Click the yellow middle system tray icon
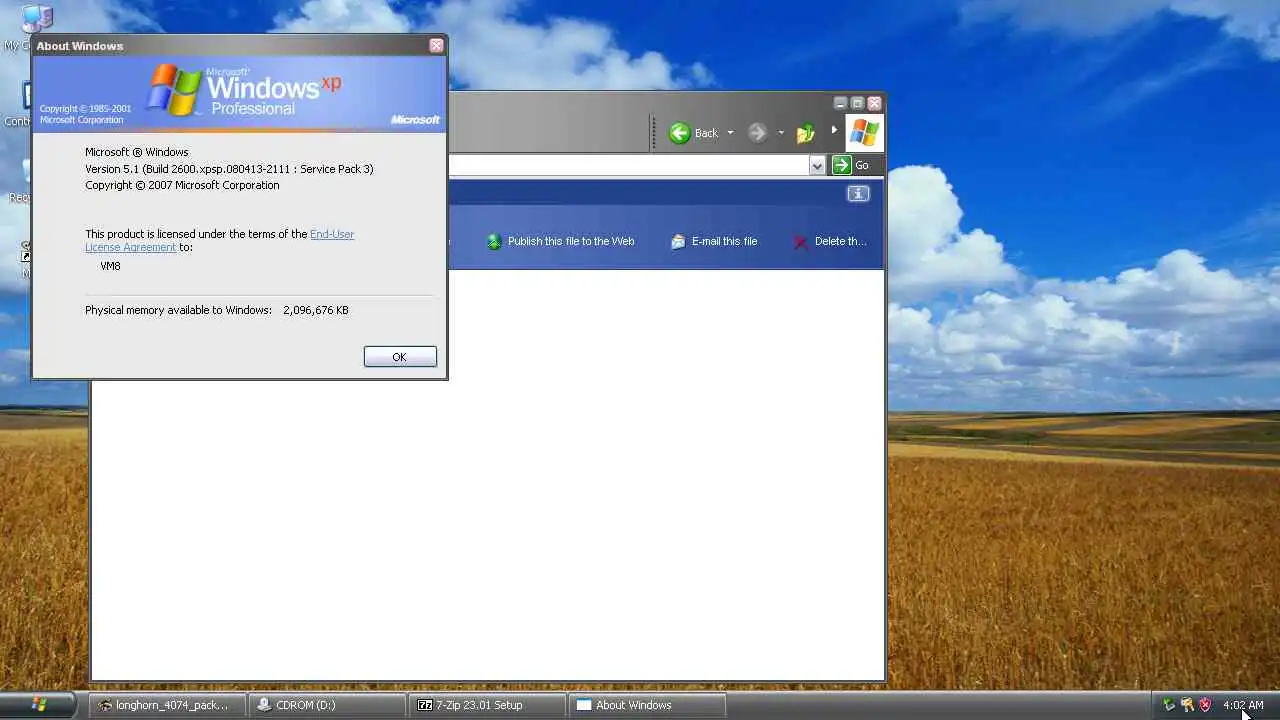 (1187, 705)
